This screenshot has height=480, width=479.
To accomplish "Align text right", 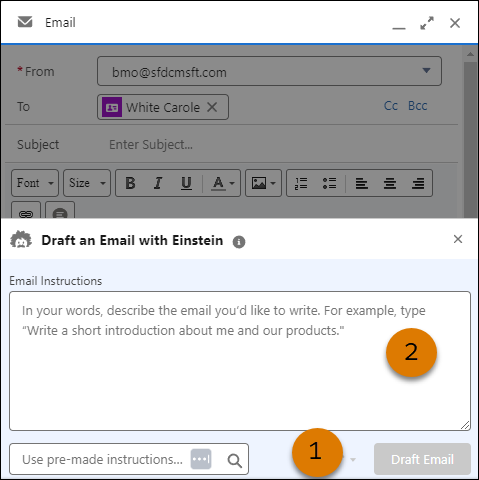I will coord(418,183).
